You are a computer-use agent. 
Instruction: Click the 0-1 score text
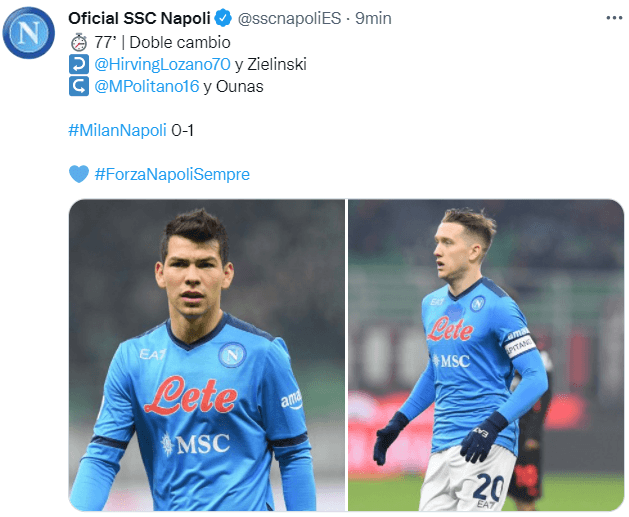coord(183,130)
